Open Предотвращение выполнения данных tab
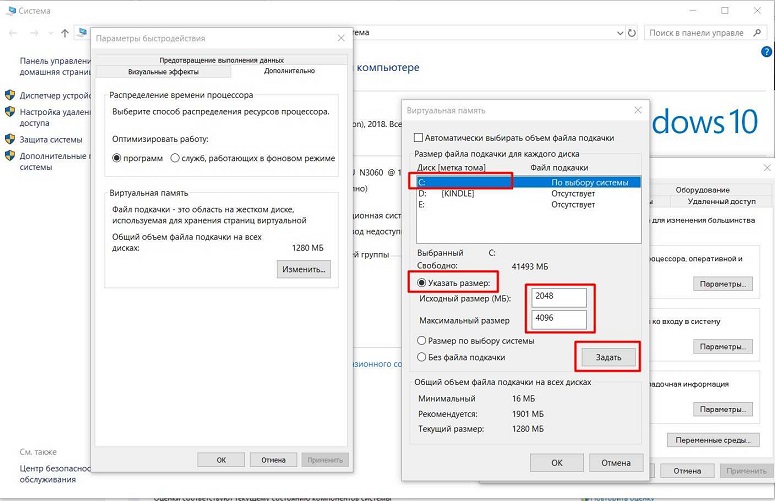Image resolution: width=775 pixels, height=501 pixels. coord(221,60)
